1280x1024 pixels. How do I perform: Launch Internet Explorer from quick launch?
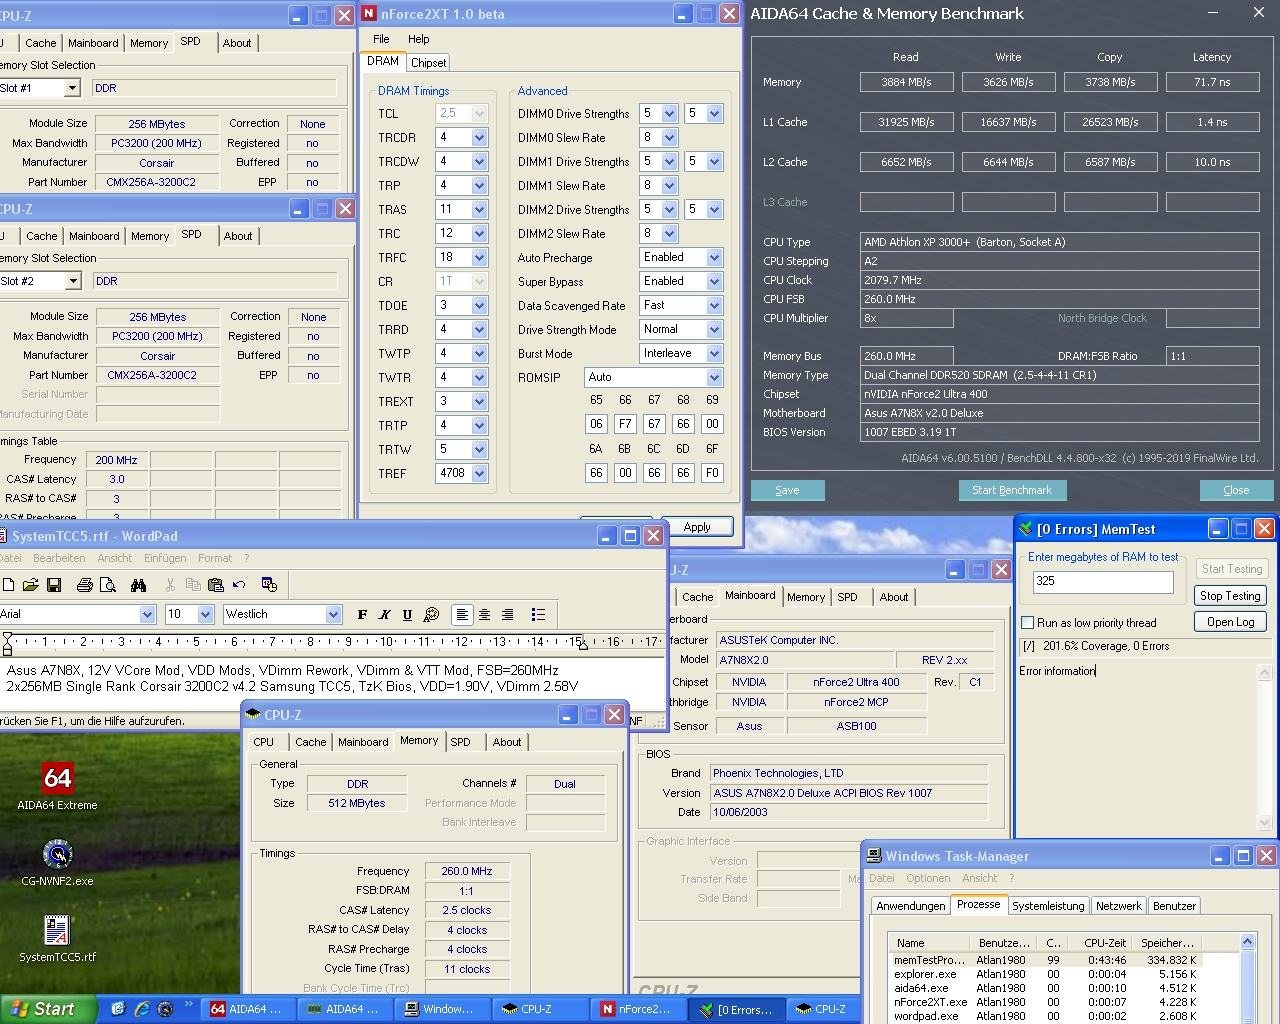pyautogui.click(x=141, y=1009)
